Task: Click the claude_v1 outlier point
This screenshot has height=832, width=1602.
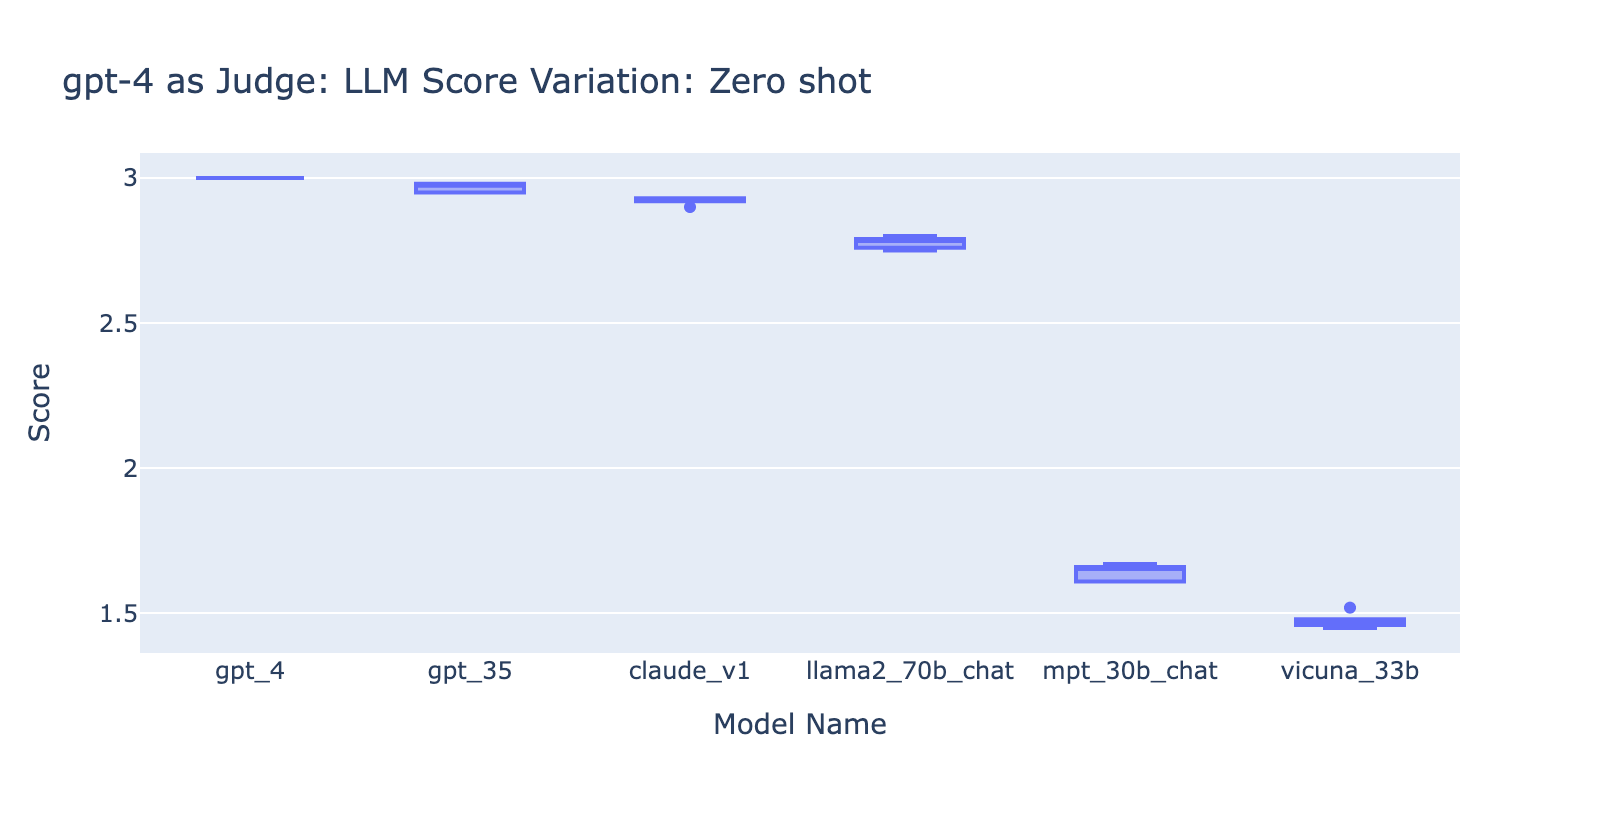Action: point(690,207)
